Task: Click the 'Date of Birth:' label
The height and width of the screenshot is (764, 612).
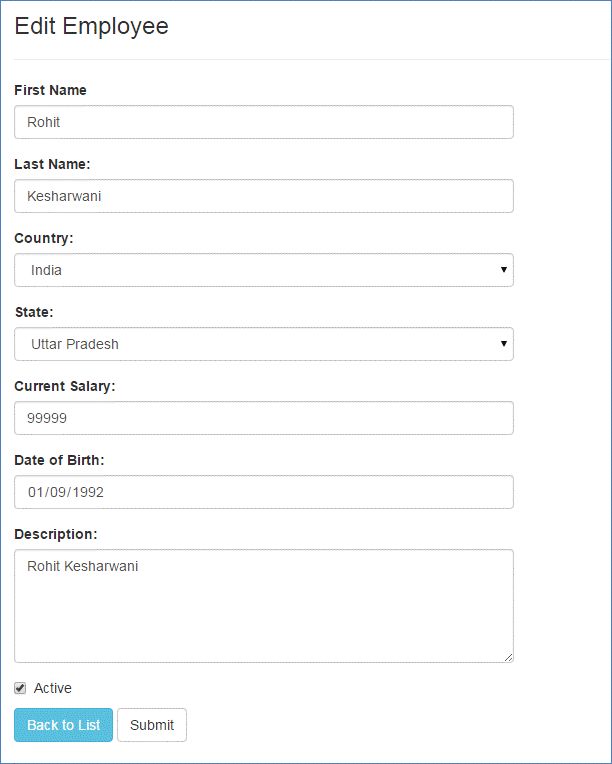Action: (x=59, y=460)
